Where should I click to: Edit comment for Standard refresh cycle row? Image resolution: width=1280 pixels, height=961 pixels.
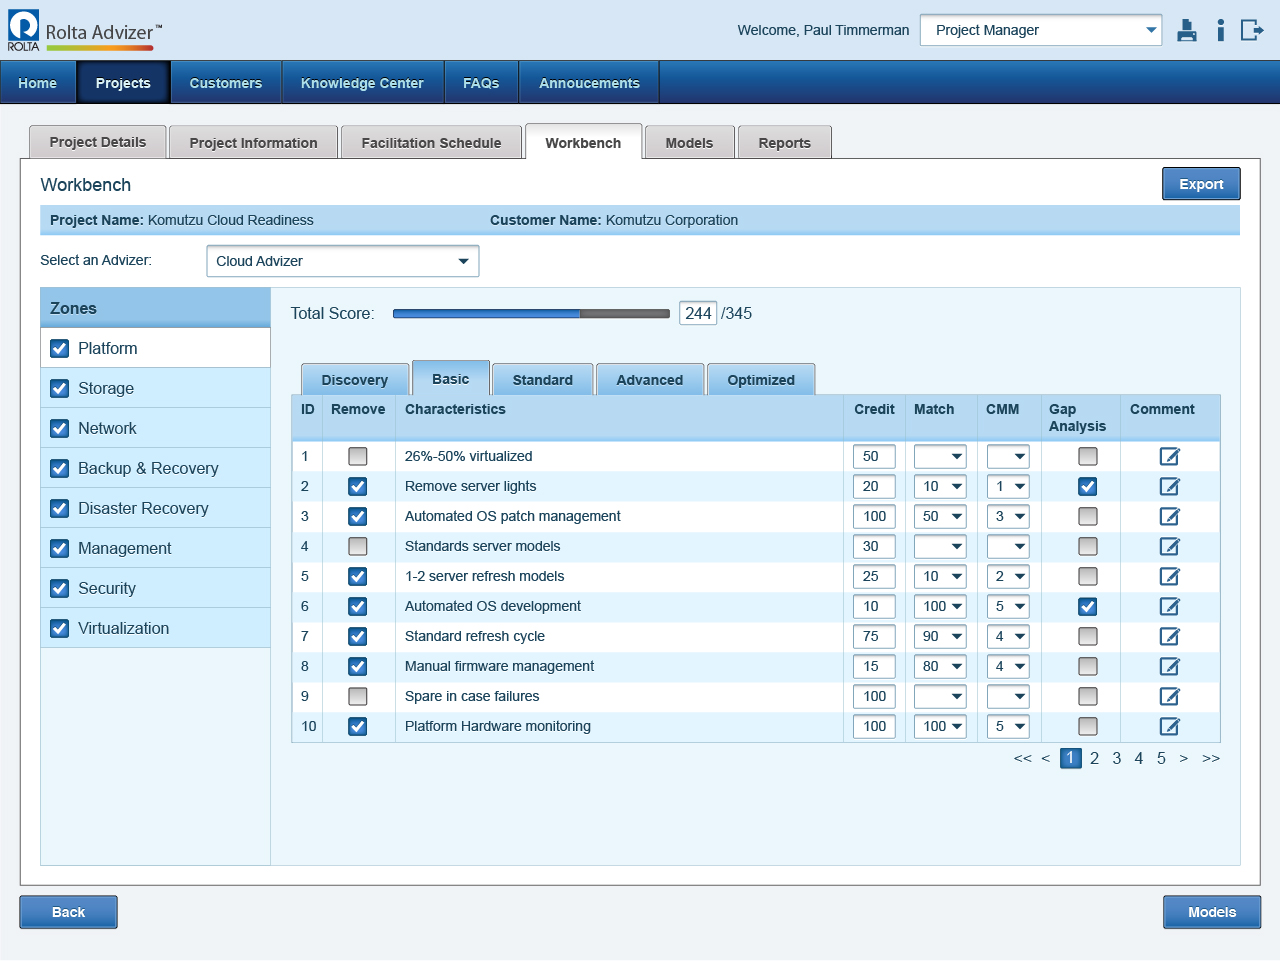point(1169,637)
